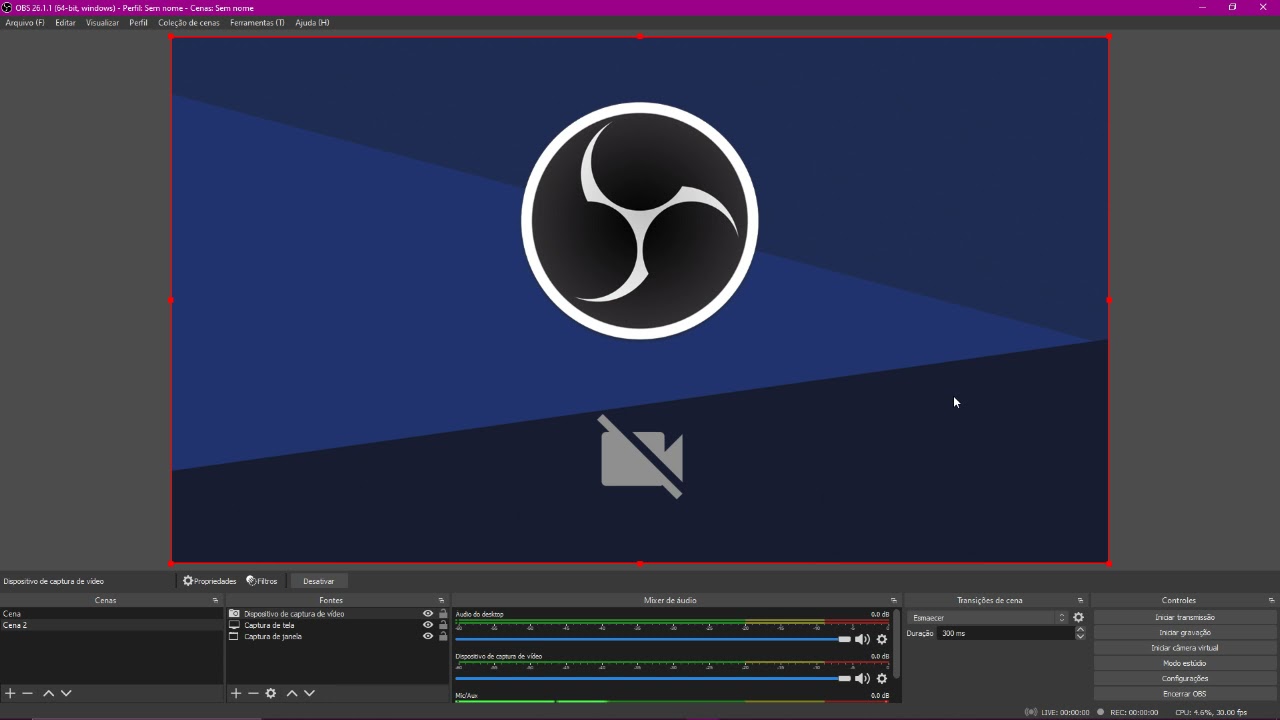
Task: Open Perfil menu
Action: pyautogui.click(x=138, y=22)
